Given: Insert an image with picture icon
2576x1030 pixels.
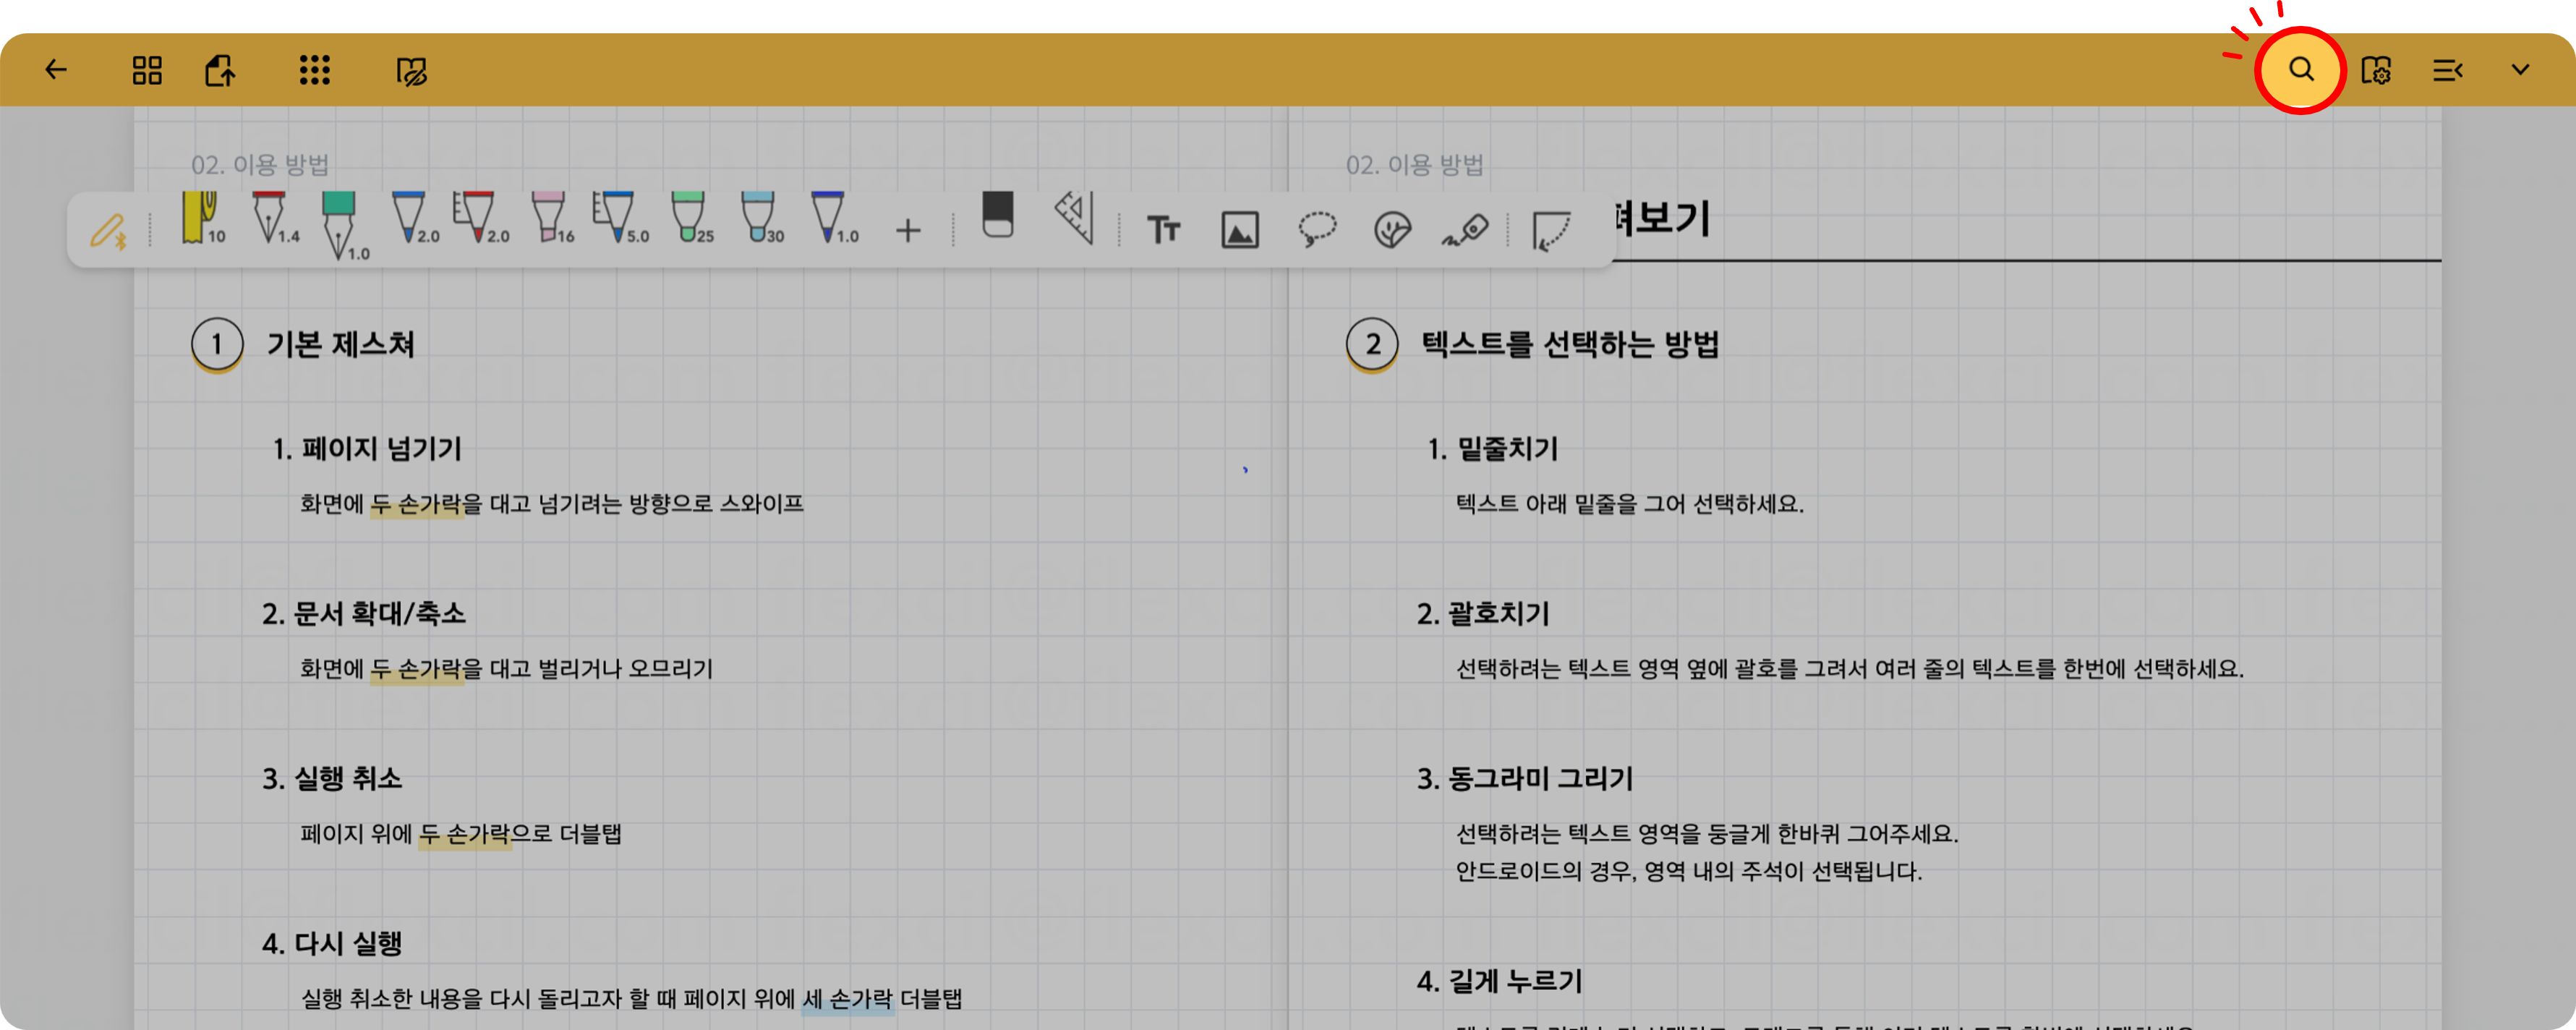Looking at the screenshot, I should click(x=1240, y=231).
